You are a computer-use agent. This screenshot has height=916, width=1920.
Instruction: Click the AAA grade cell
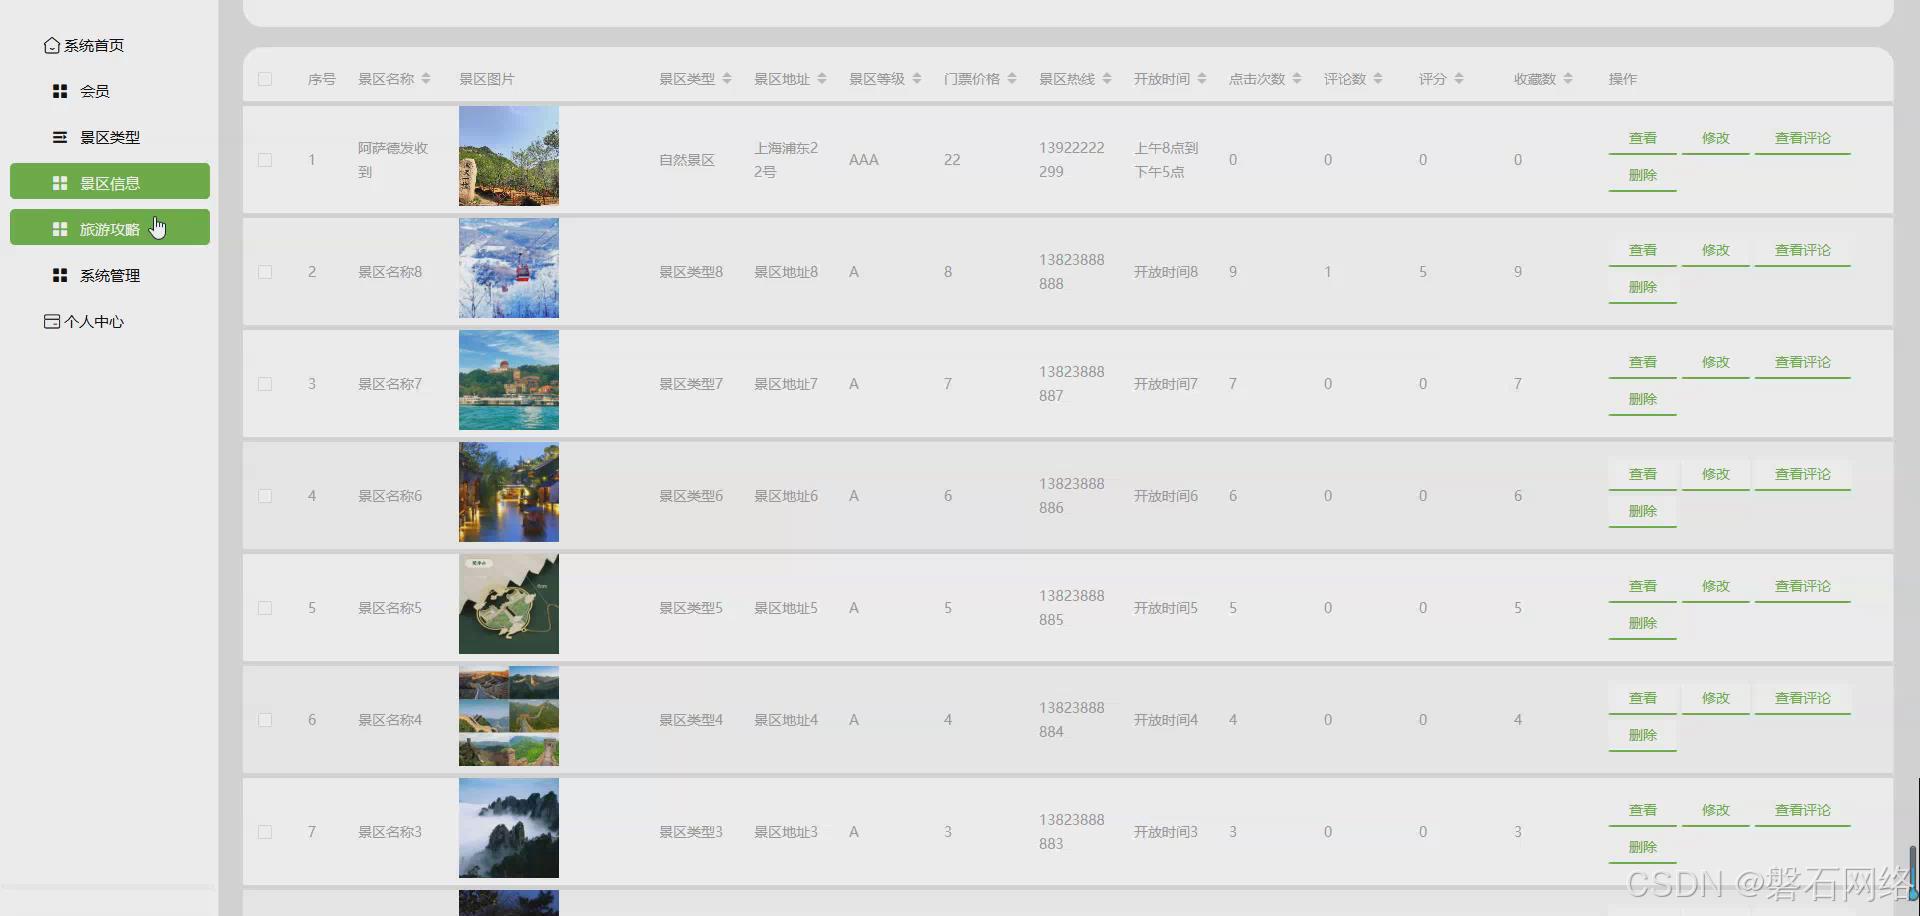(x=864, y=160)
